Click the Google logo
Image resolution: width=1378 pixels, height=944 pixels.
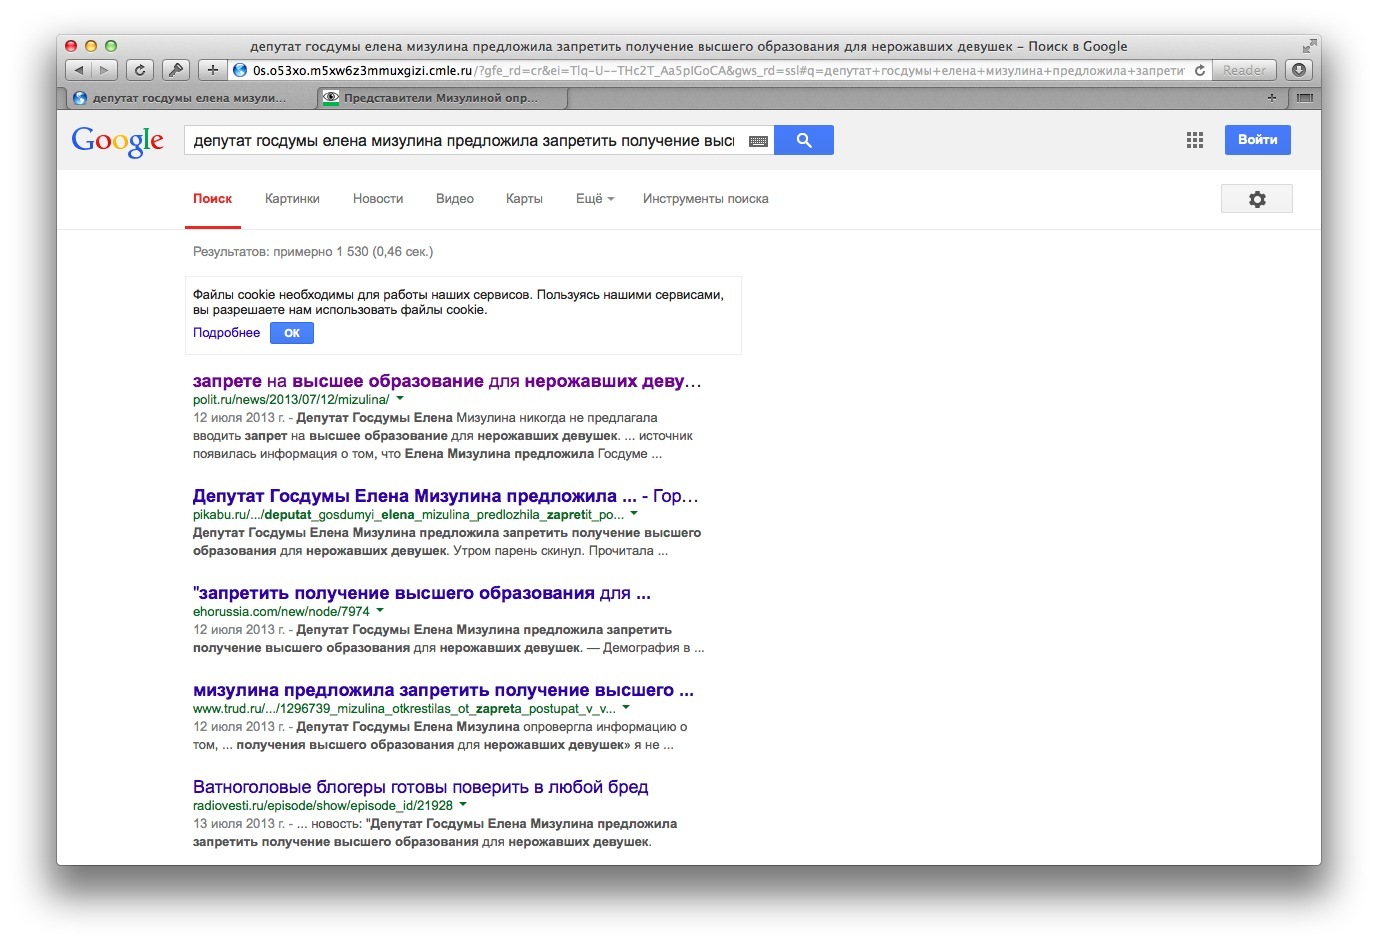pos(118,141)
